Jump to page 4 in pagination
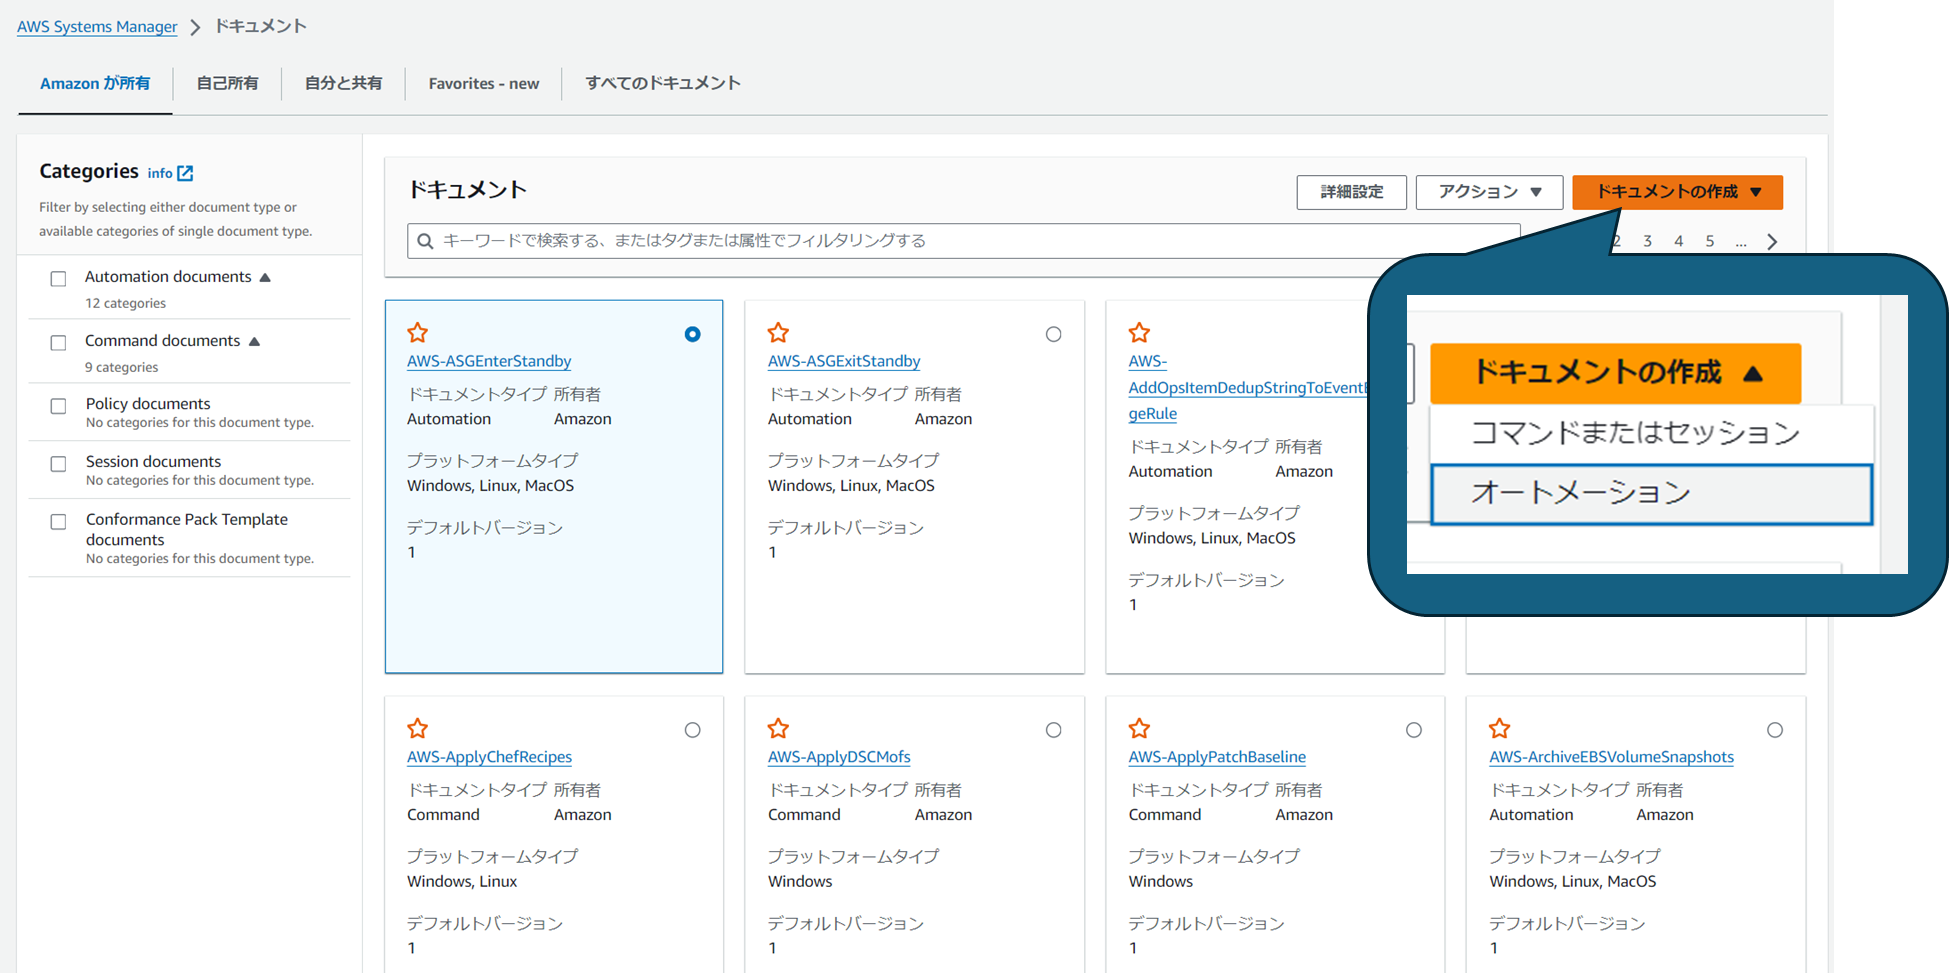Viewport: 1949px width, 973px height. point(1679,241)
